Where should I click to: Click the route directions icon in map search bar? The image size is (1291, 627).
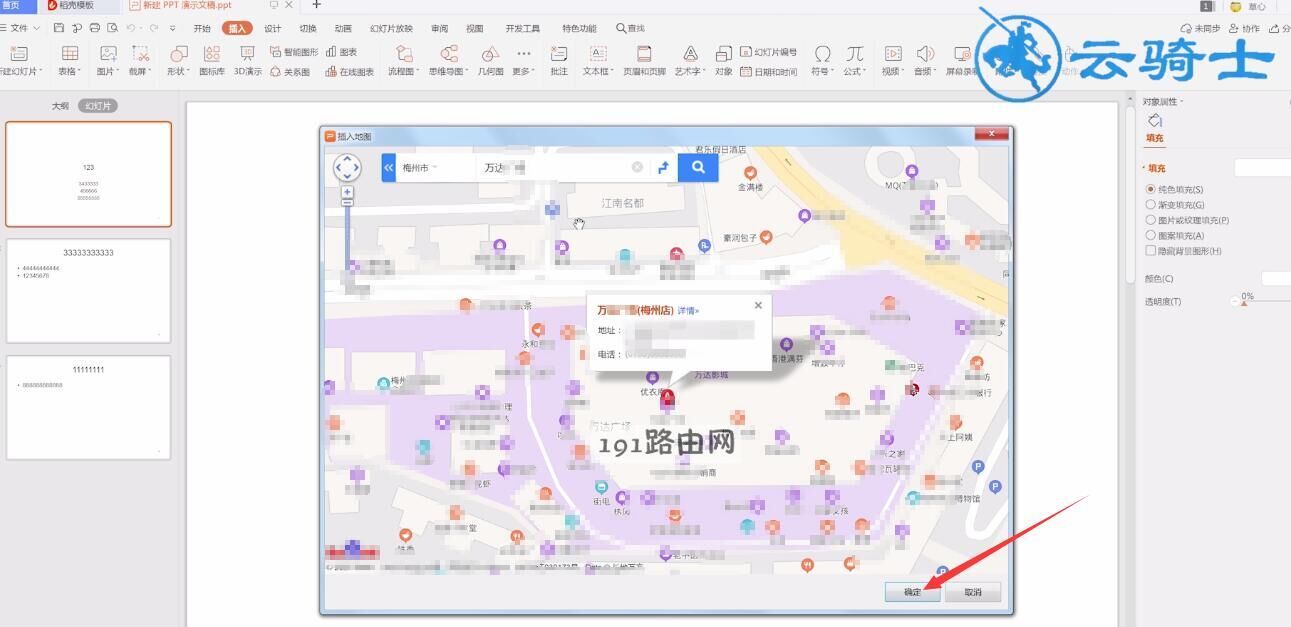pos(662,168)
